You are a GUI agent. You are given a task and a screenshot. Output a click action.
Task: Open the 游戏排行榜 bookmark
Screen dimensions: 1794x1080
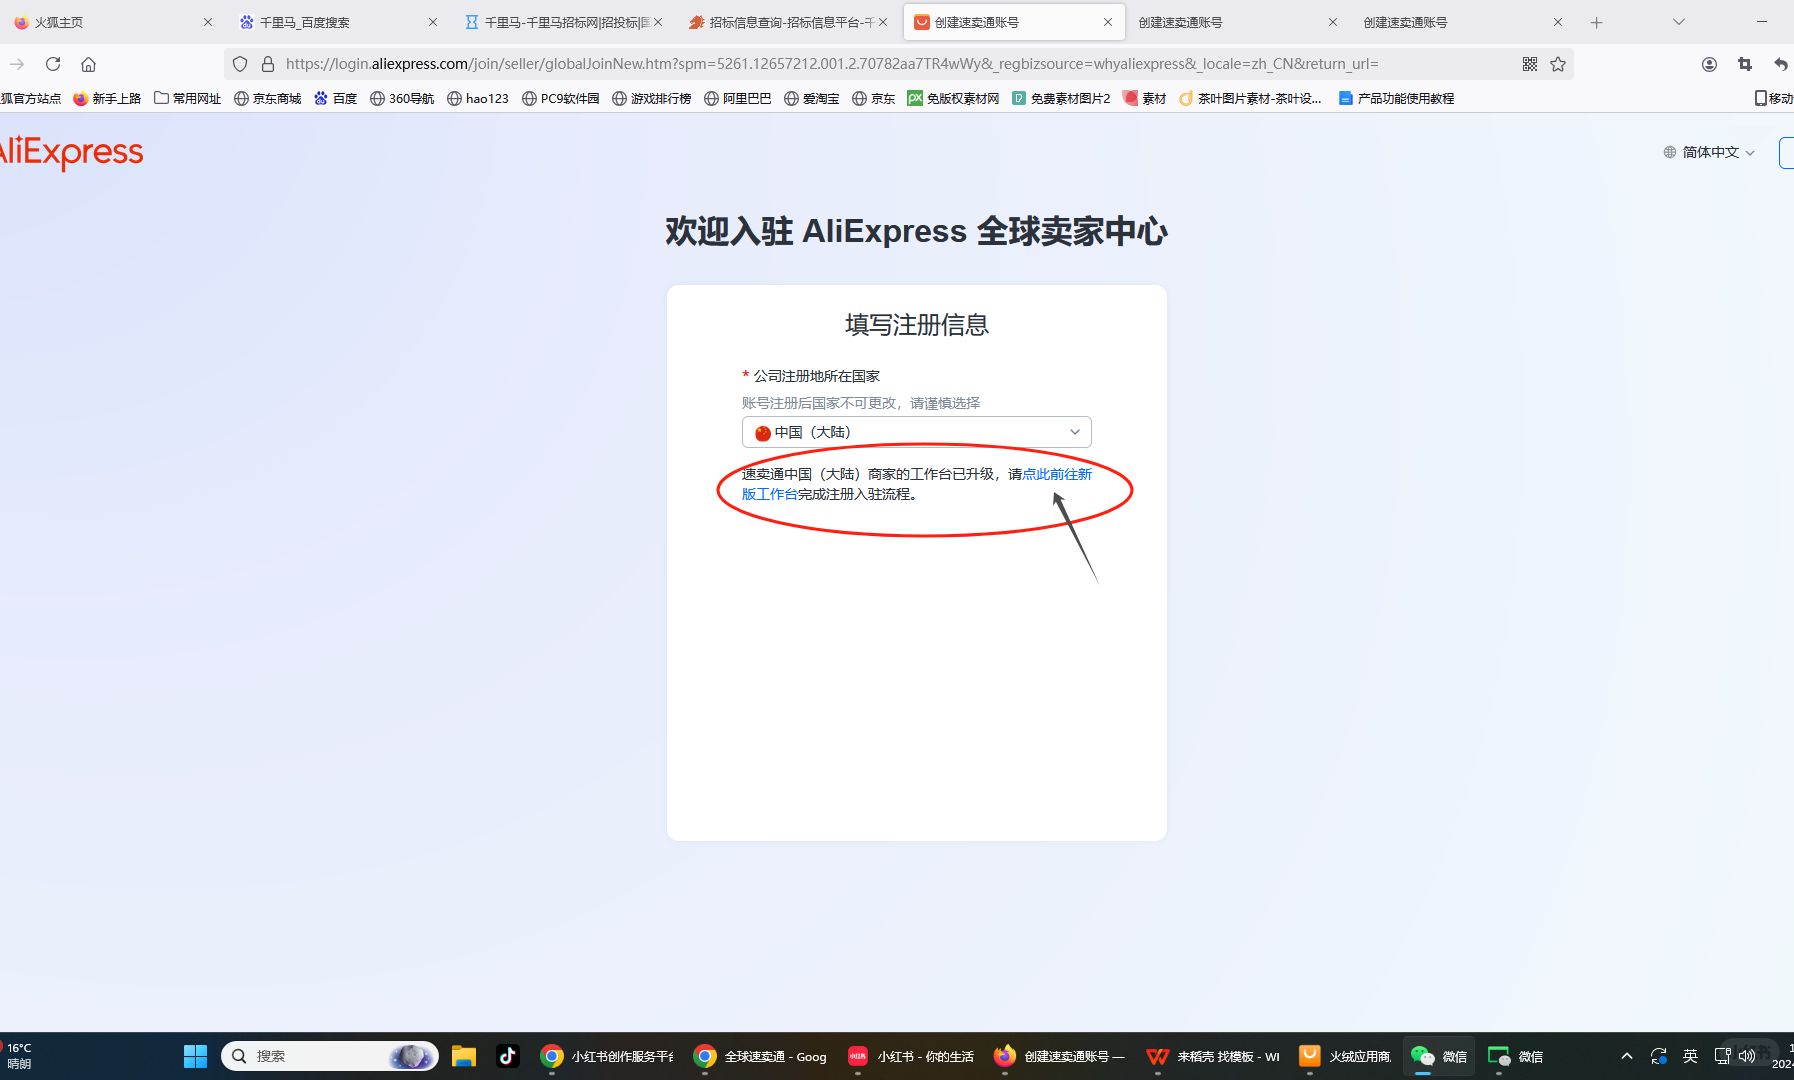pos(651,98)
